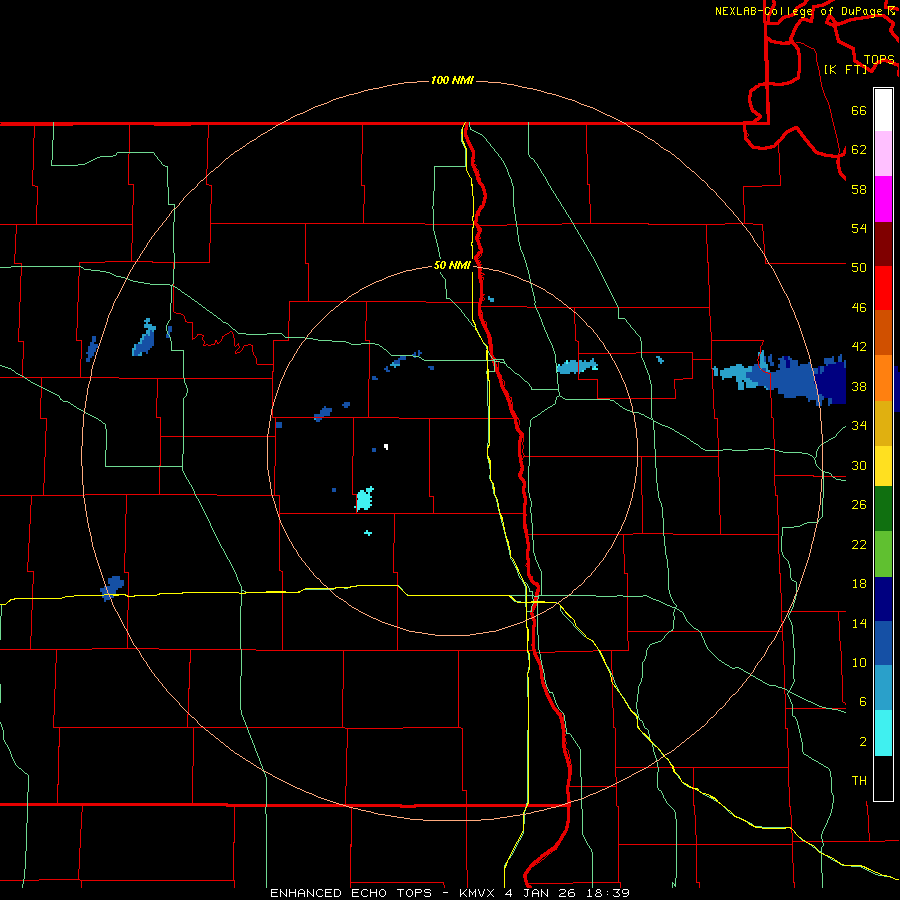900x900 pixels.
Task: Click the legend value "34"
Action: coord(859,426)
